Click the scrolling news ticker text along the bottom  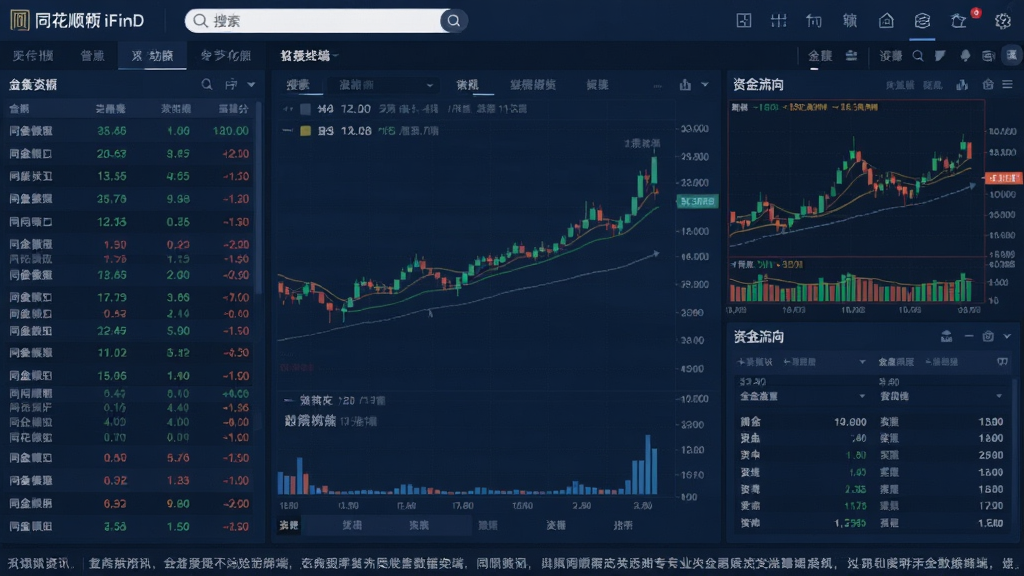pyautogui.click(x=512, y=563)
